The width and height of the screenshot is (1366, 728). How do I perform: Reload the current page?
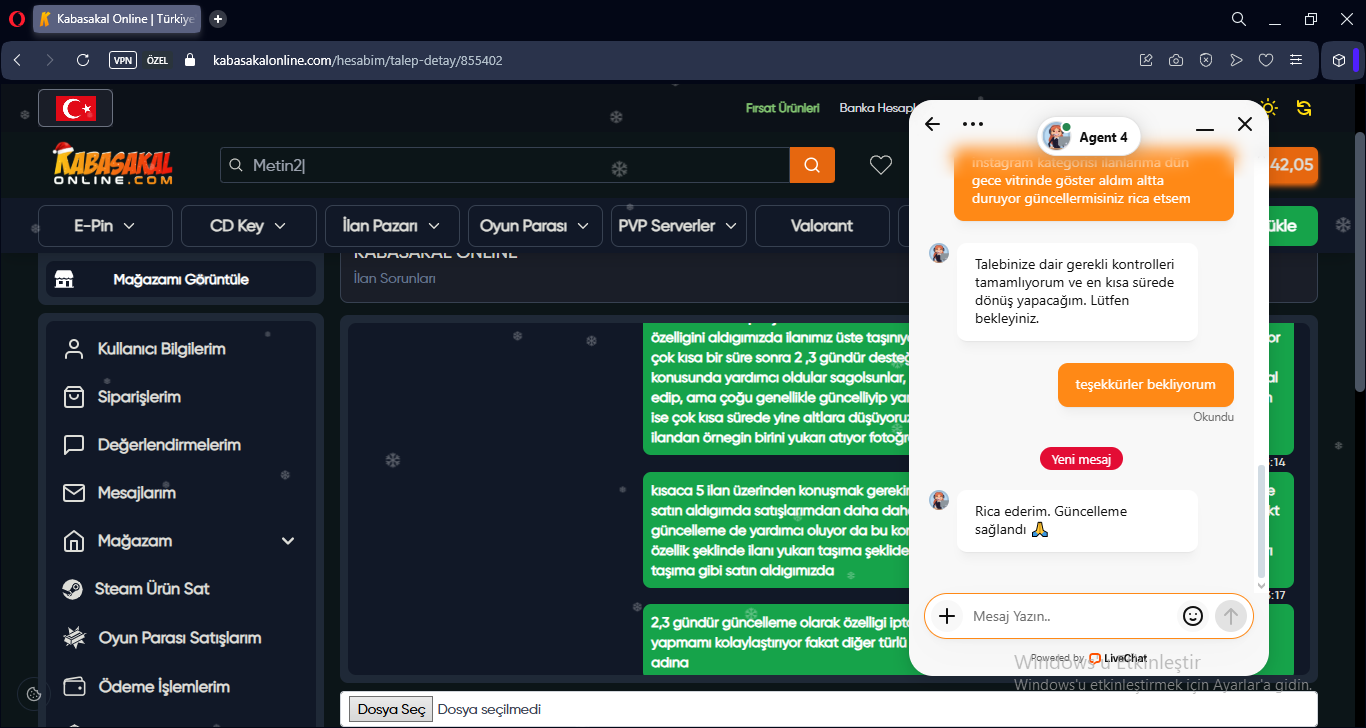coord(83,60)
